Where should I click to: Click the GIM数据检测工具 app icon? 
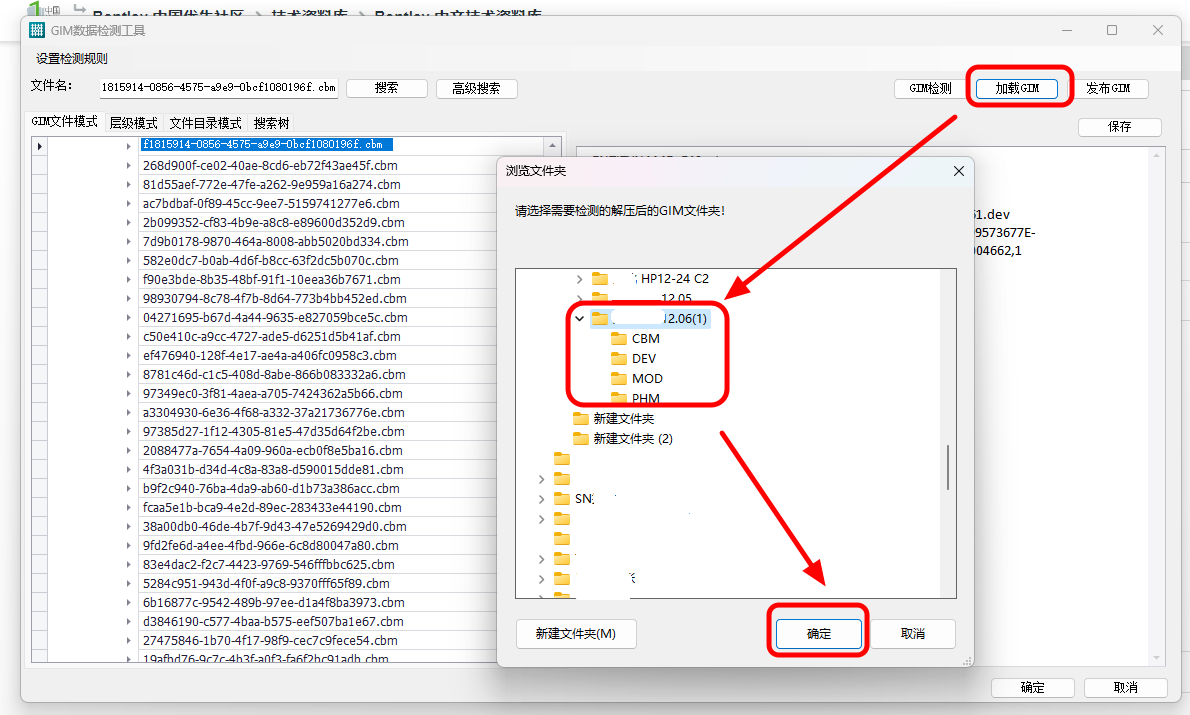click(x=36, y=30)
